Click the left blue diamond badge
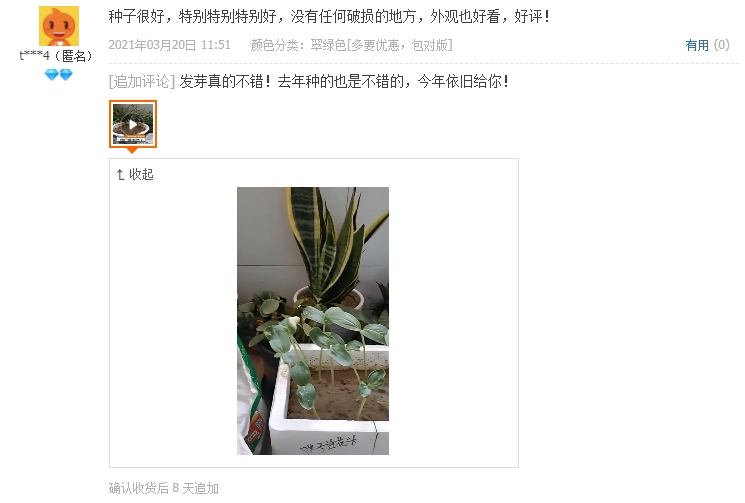Image resolution: width=745 pixels, height=503 pixels. [51, 75]
